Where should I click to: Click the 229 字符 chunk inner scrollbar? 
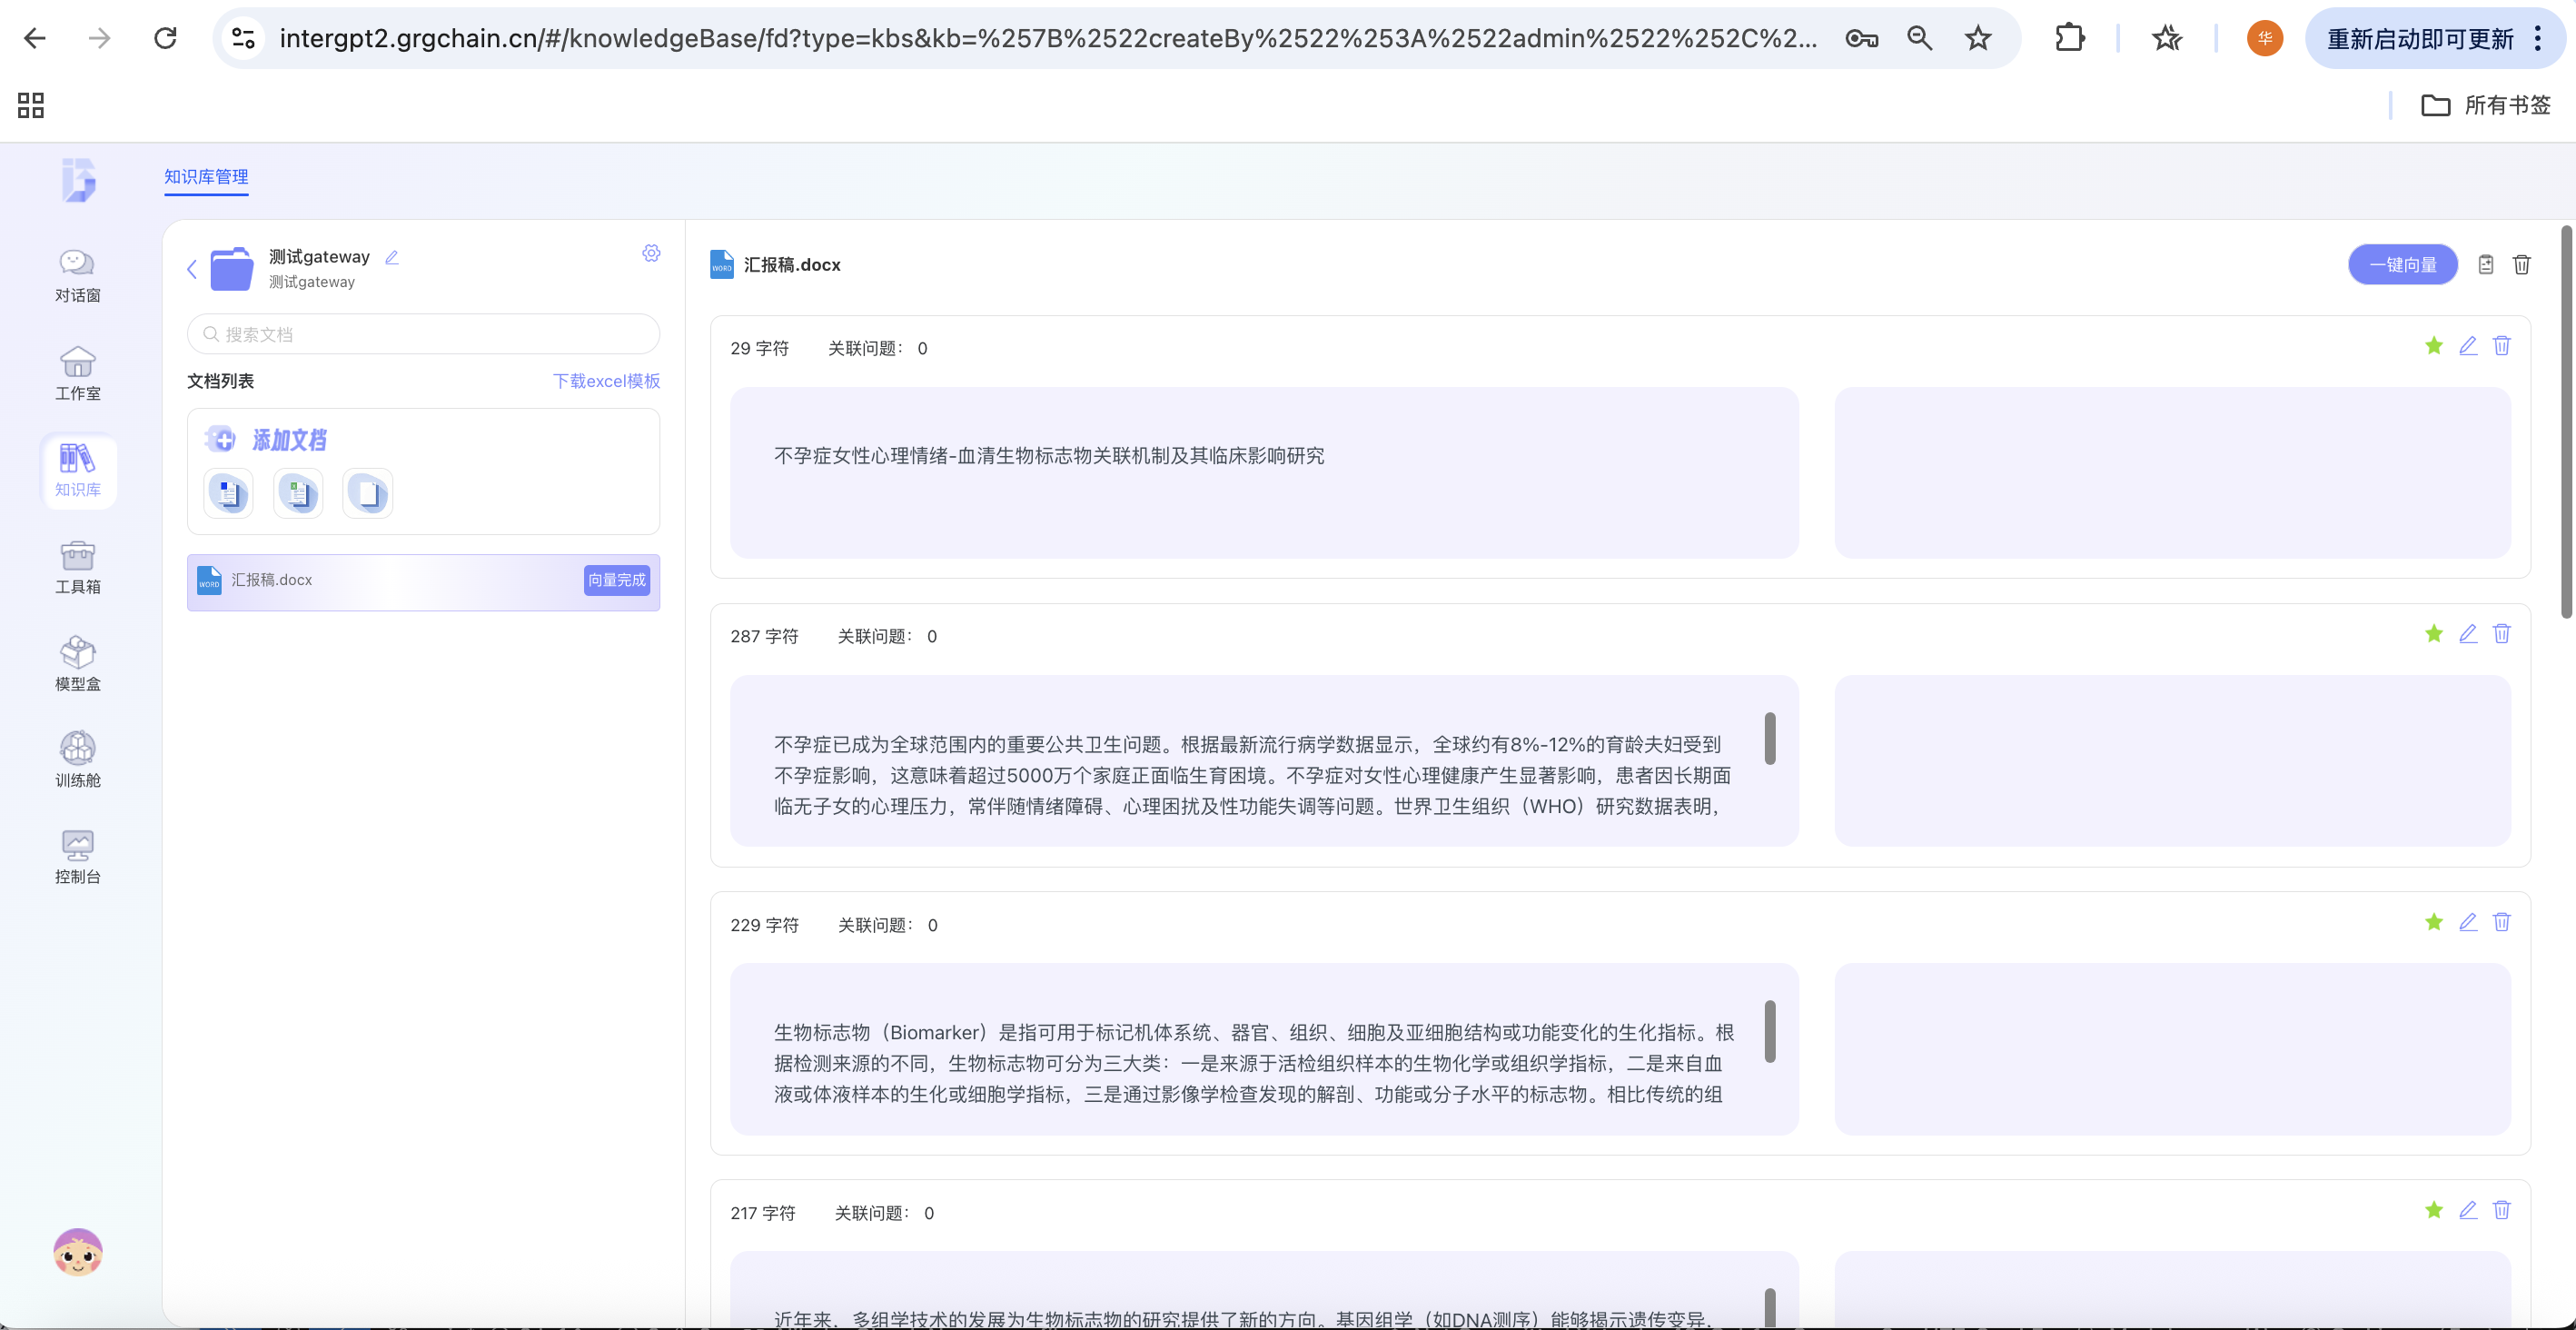point(1769,1031)
